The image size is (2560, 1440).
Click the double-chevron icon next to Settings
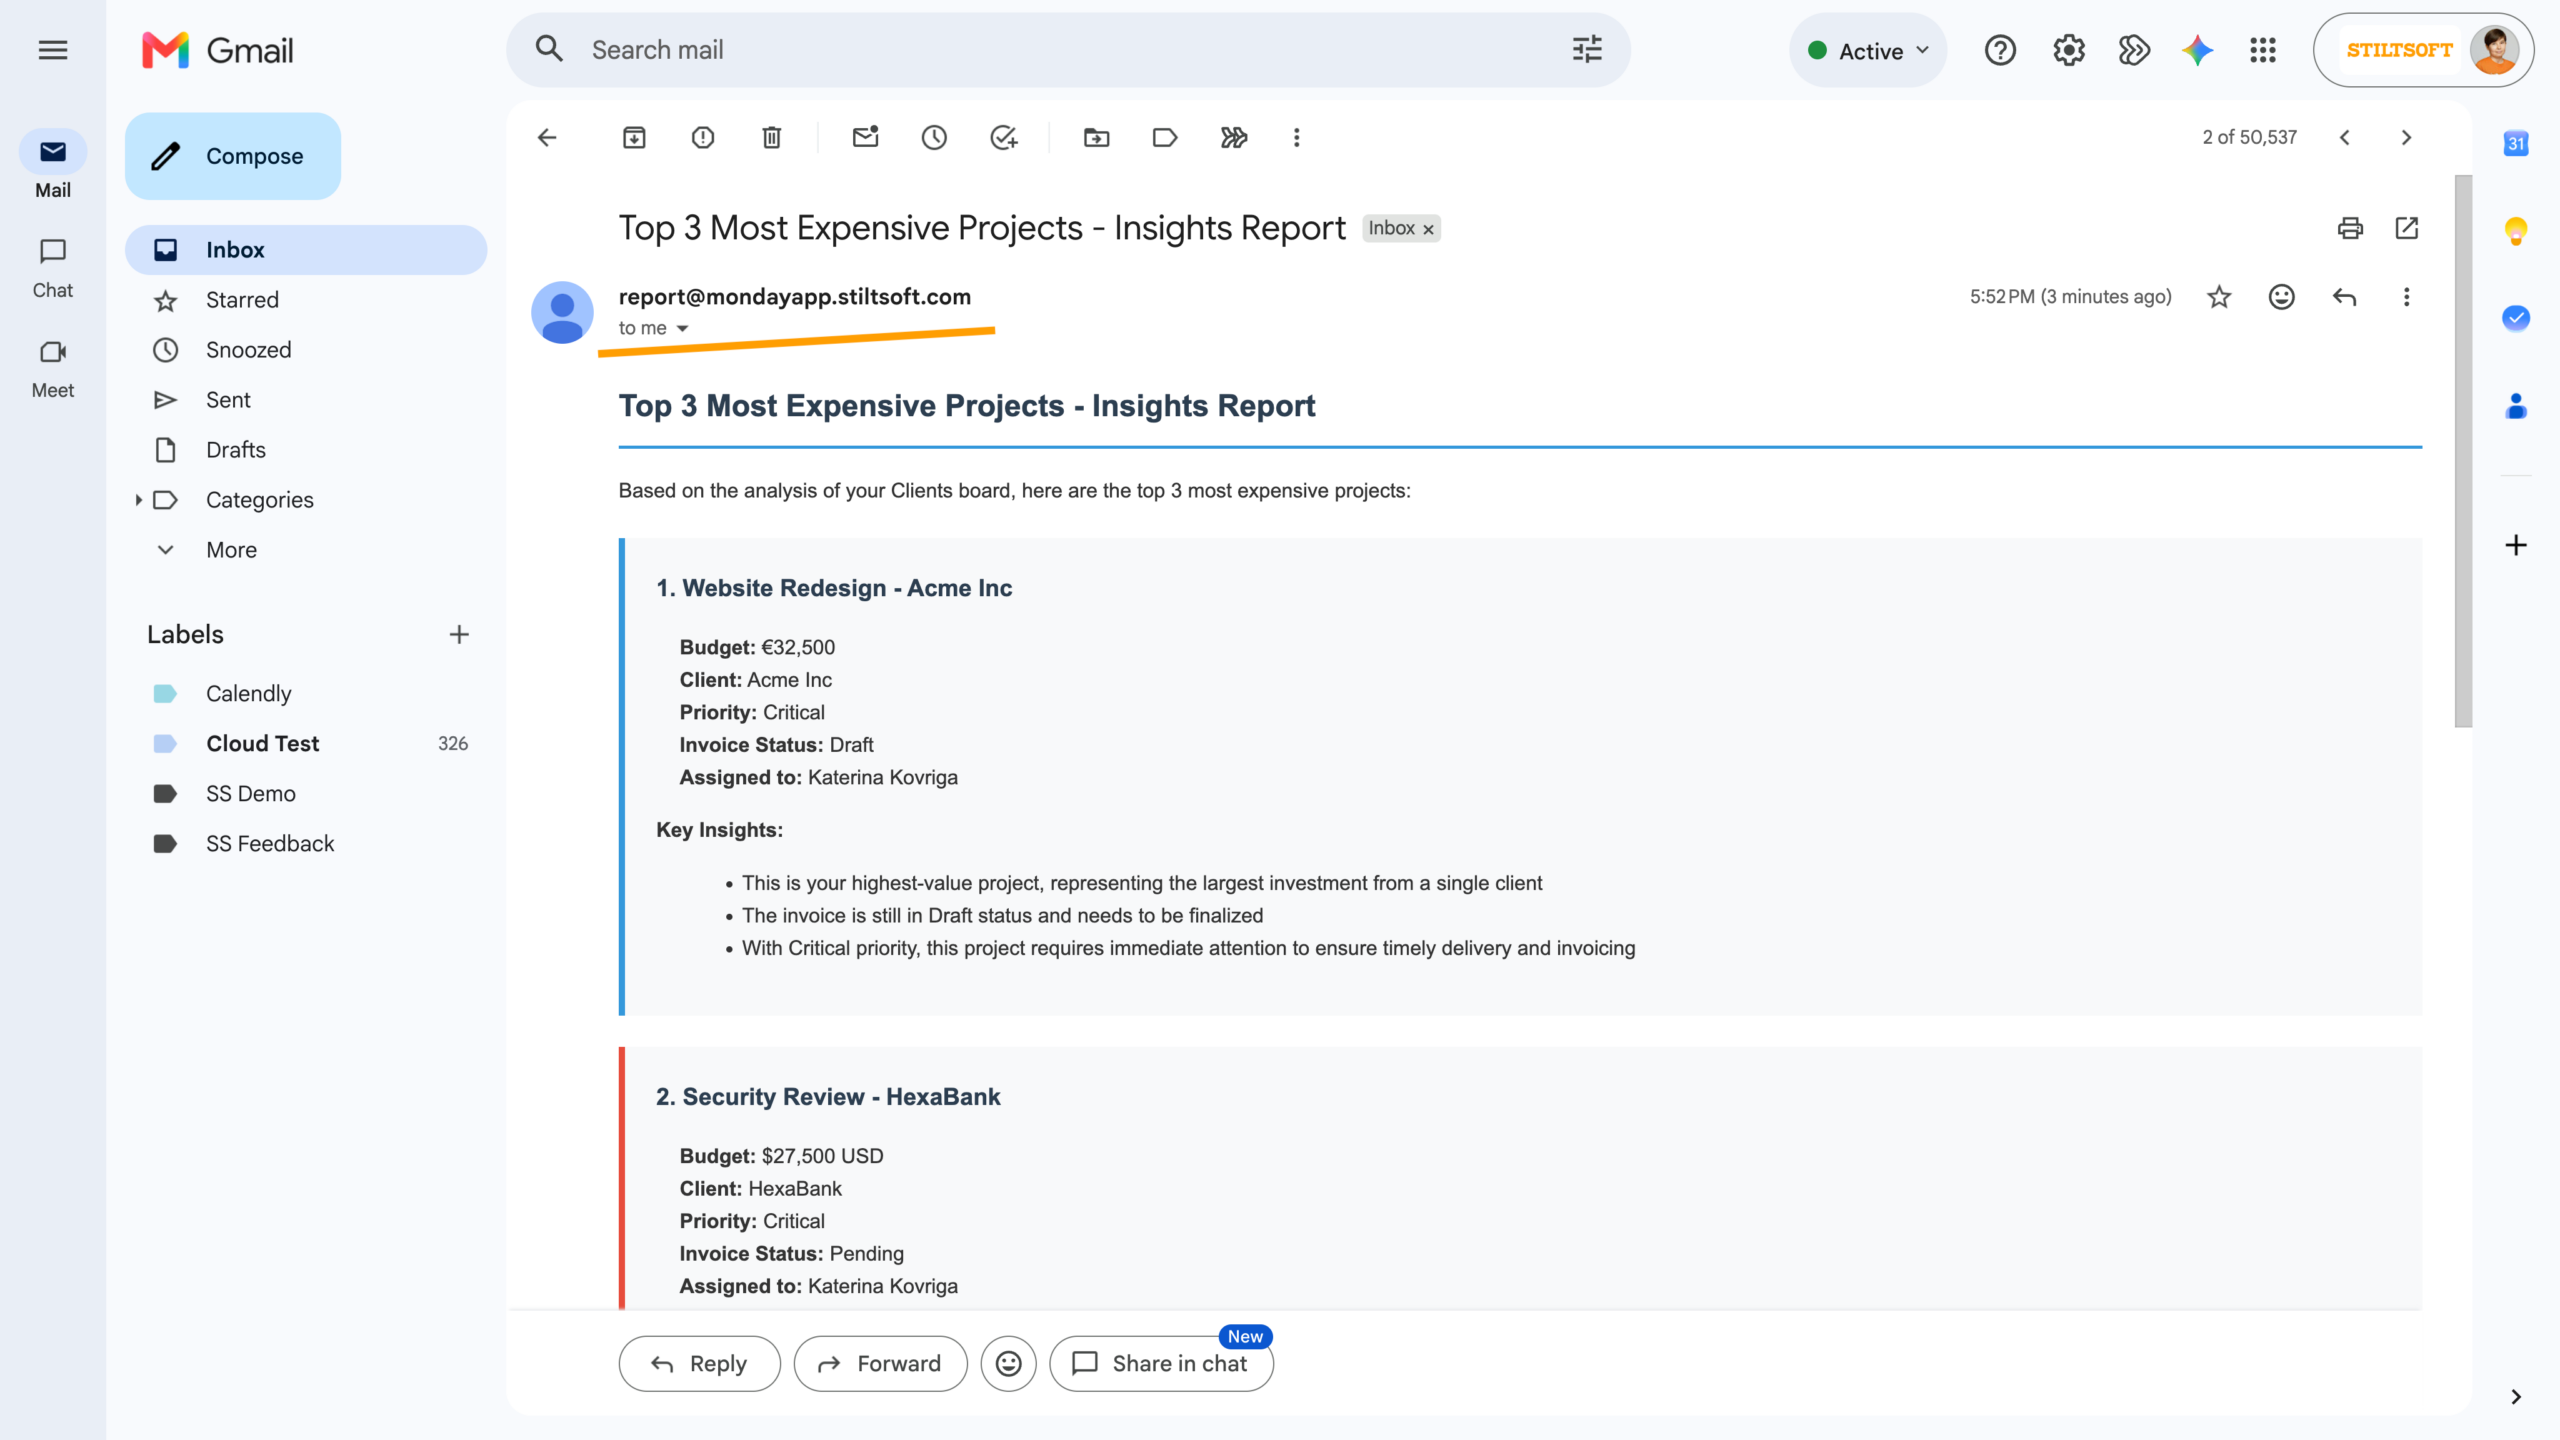(x=2134, y=50)
